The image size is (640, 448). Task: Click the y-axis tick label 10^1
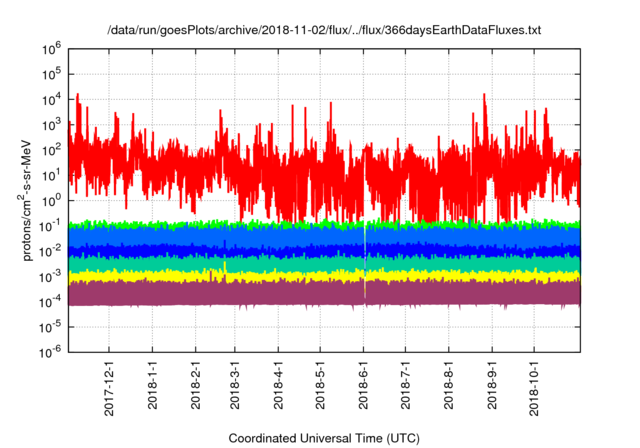[51, 176]
